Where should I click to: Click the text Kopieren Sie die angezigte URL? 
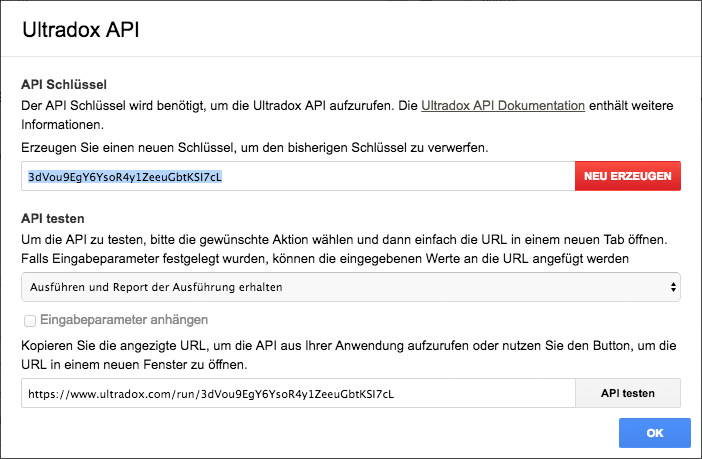tap(114, 346)
